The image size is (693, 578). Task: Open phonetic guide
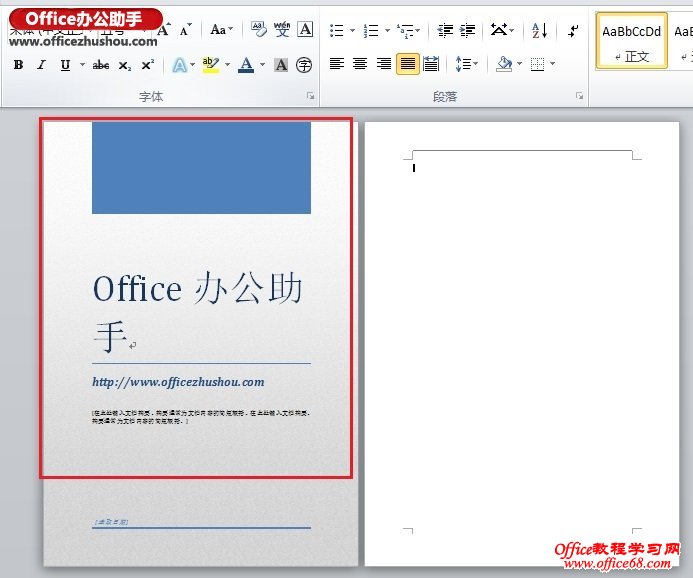pos(282,29)
